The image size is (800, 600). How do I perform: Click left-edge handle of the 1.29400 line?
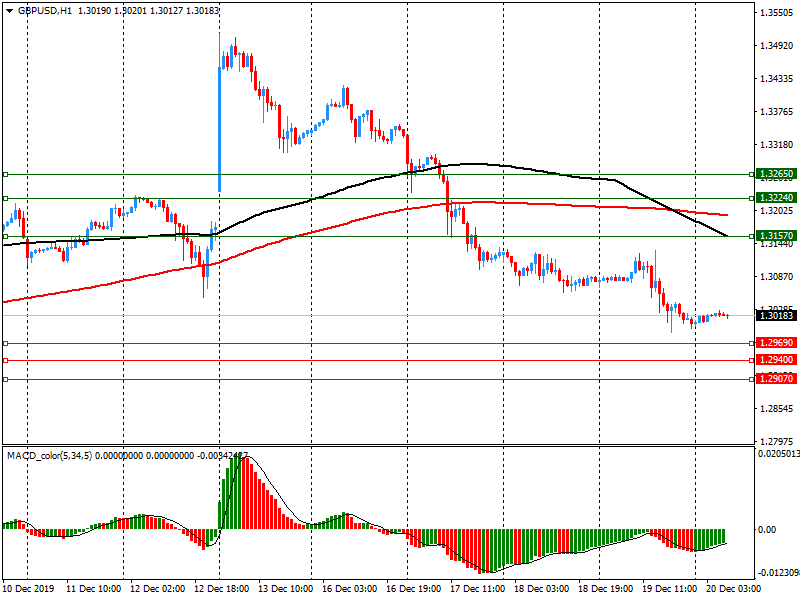point(5,359)
